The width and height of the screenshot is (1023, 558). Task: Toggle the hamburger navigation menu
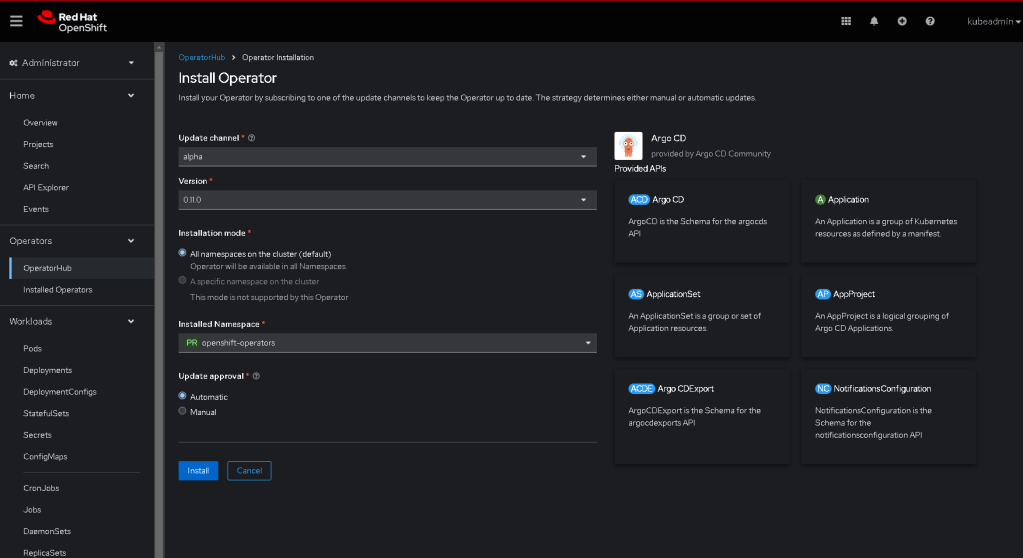click(x=16, y=21)
